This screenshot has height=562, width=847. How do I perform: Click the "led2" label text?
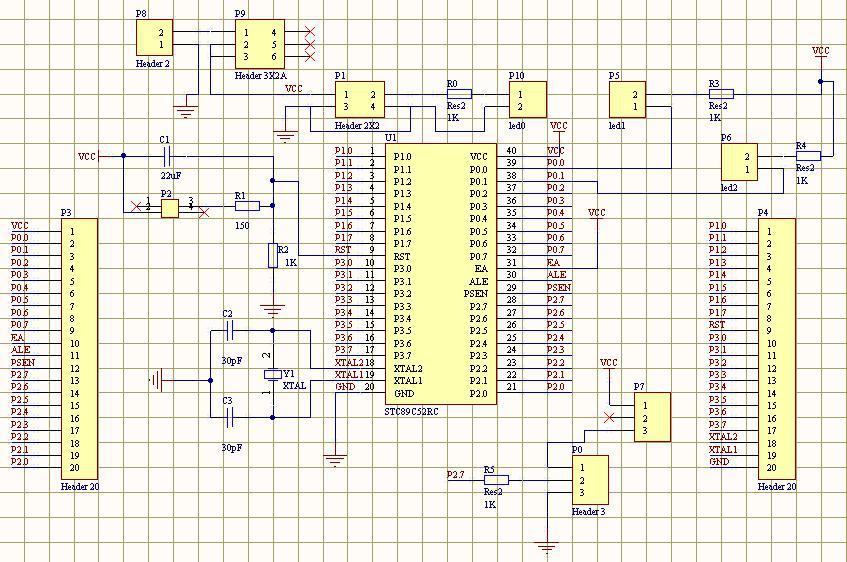[x=729, y=188]
